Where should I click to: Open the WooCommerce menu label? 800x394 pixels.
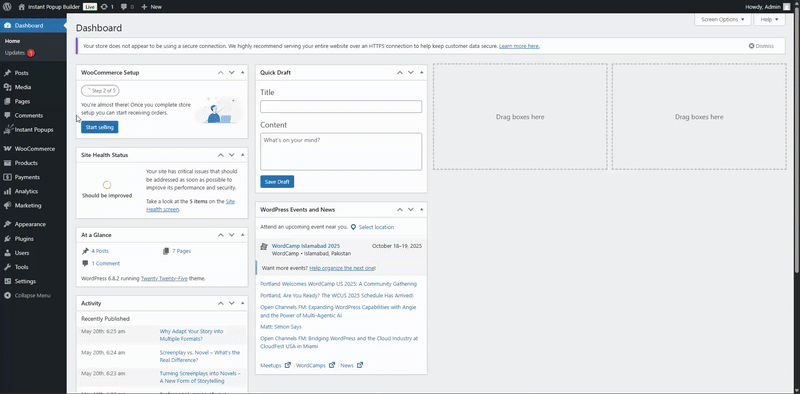coord(35,149)
